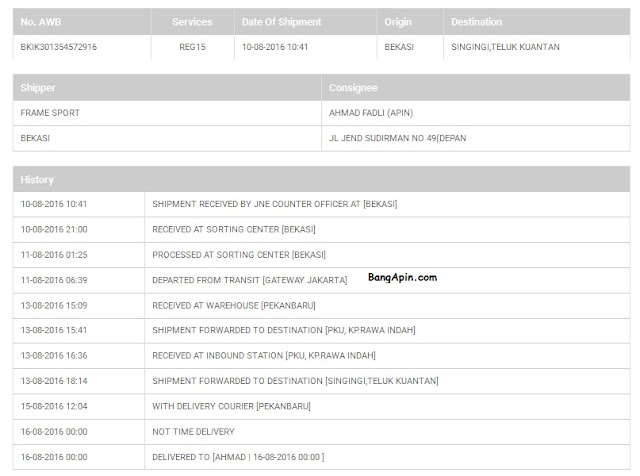This screenshot has width=640, height=476.
Task: Click DEPARTED FROM TRANSIT [GATEWAY JAKARTA] entry
Action: pos(250,280)
